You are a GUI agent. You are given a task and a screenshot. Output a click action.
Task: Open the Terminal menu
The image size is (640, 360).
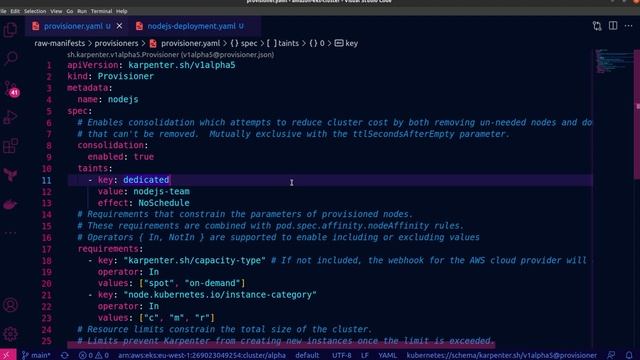tap(101, 11)
